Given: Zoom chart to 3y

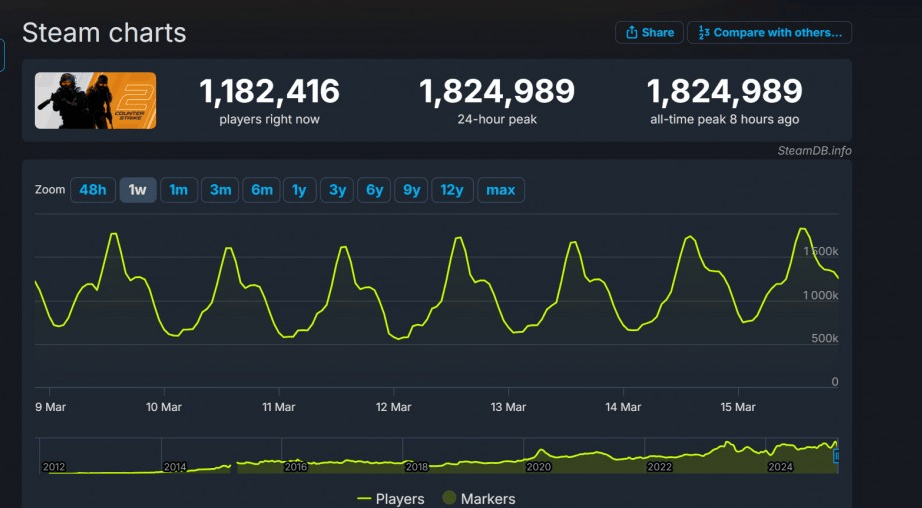Looking at the screenshot, I should 337,190.
